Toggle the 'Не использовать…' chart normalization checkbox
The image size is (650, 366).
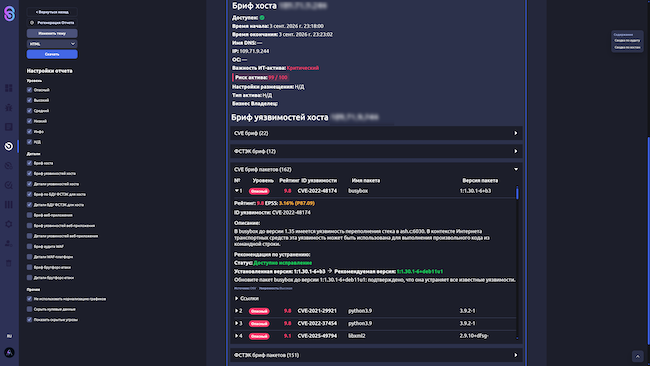tap(29, 299)
